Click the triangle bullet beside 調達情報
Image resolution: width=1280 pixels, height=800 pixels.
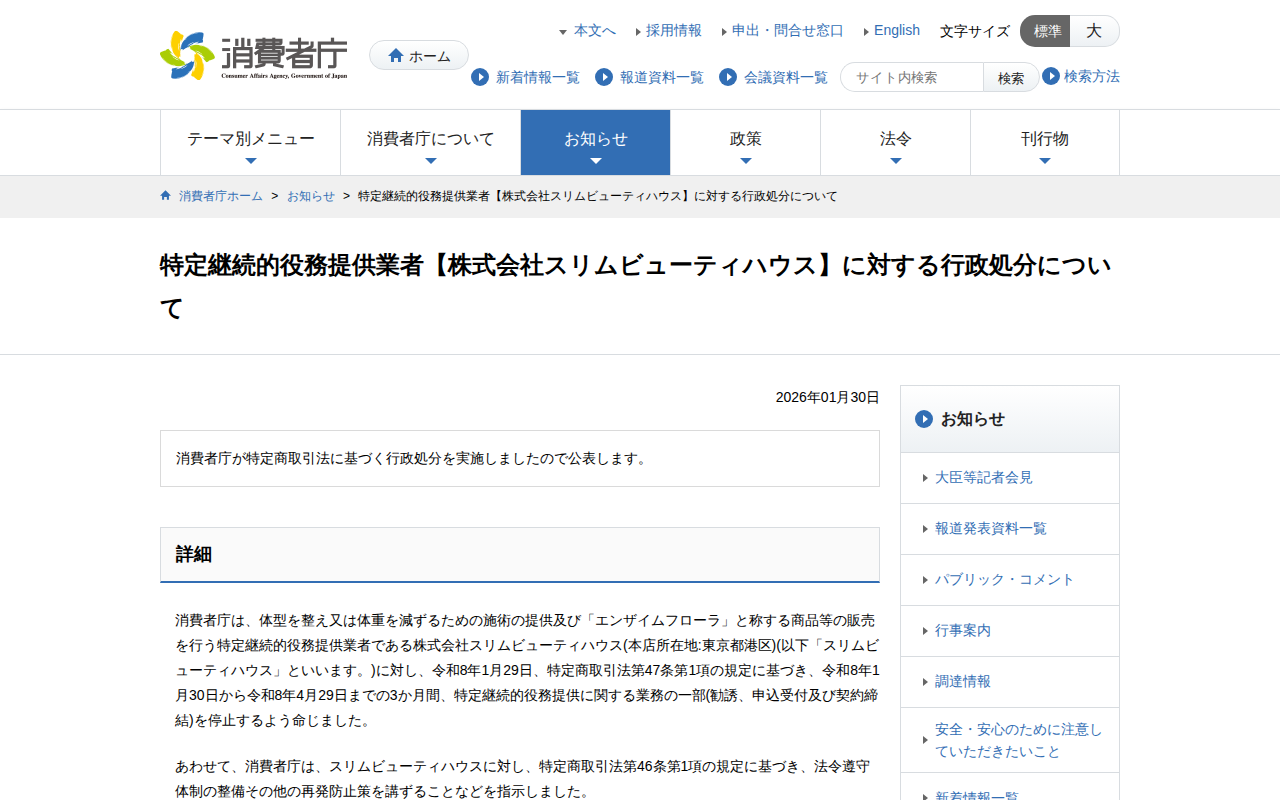coord(926,682)
